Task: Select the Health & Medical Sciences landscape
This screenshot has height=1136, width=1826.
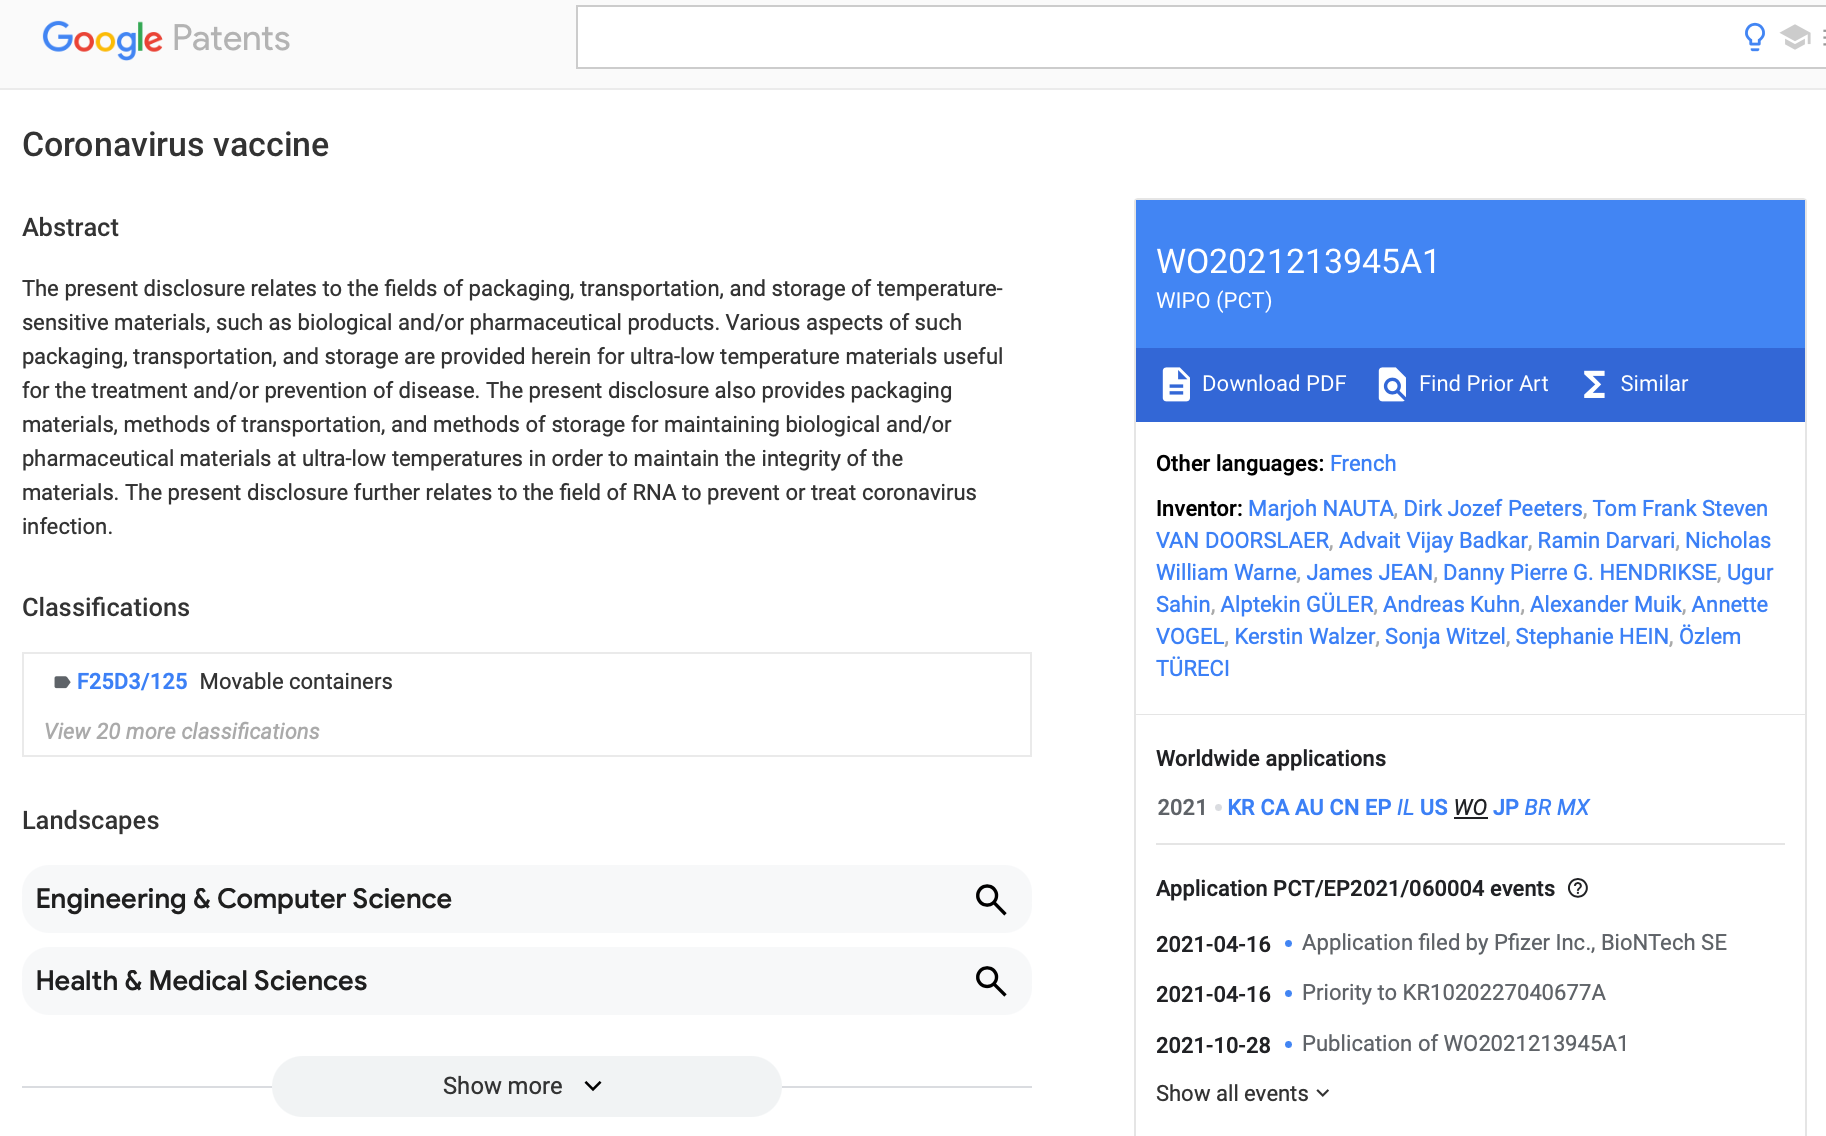Action: [526, 981]
